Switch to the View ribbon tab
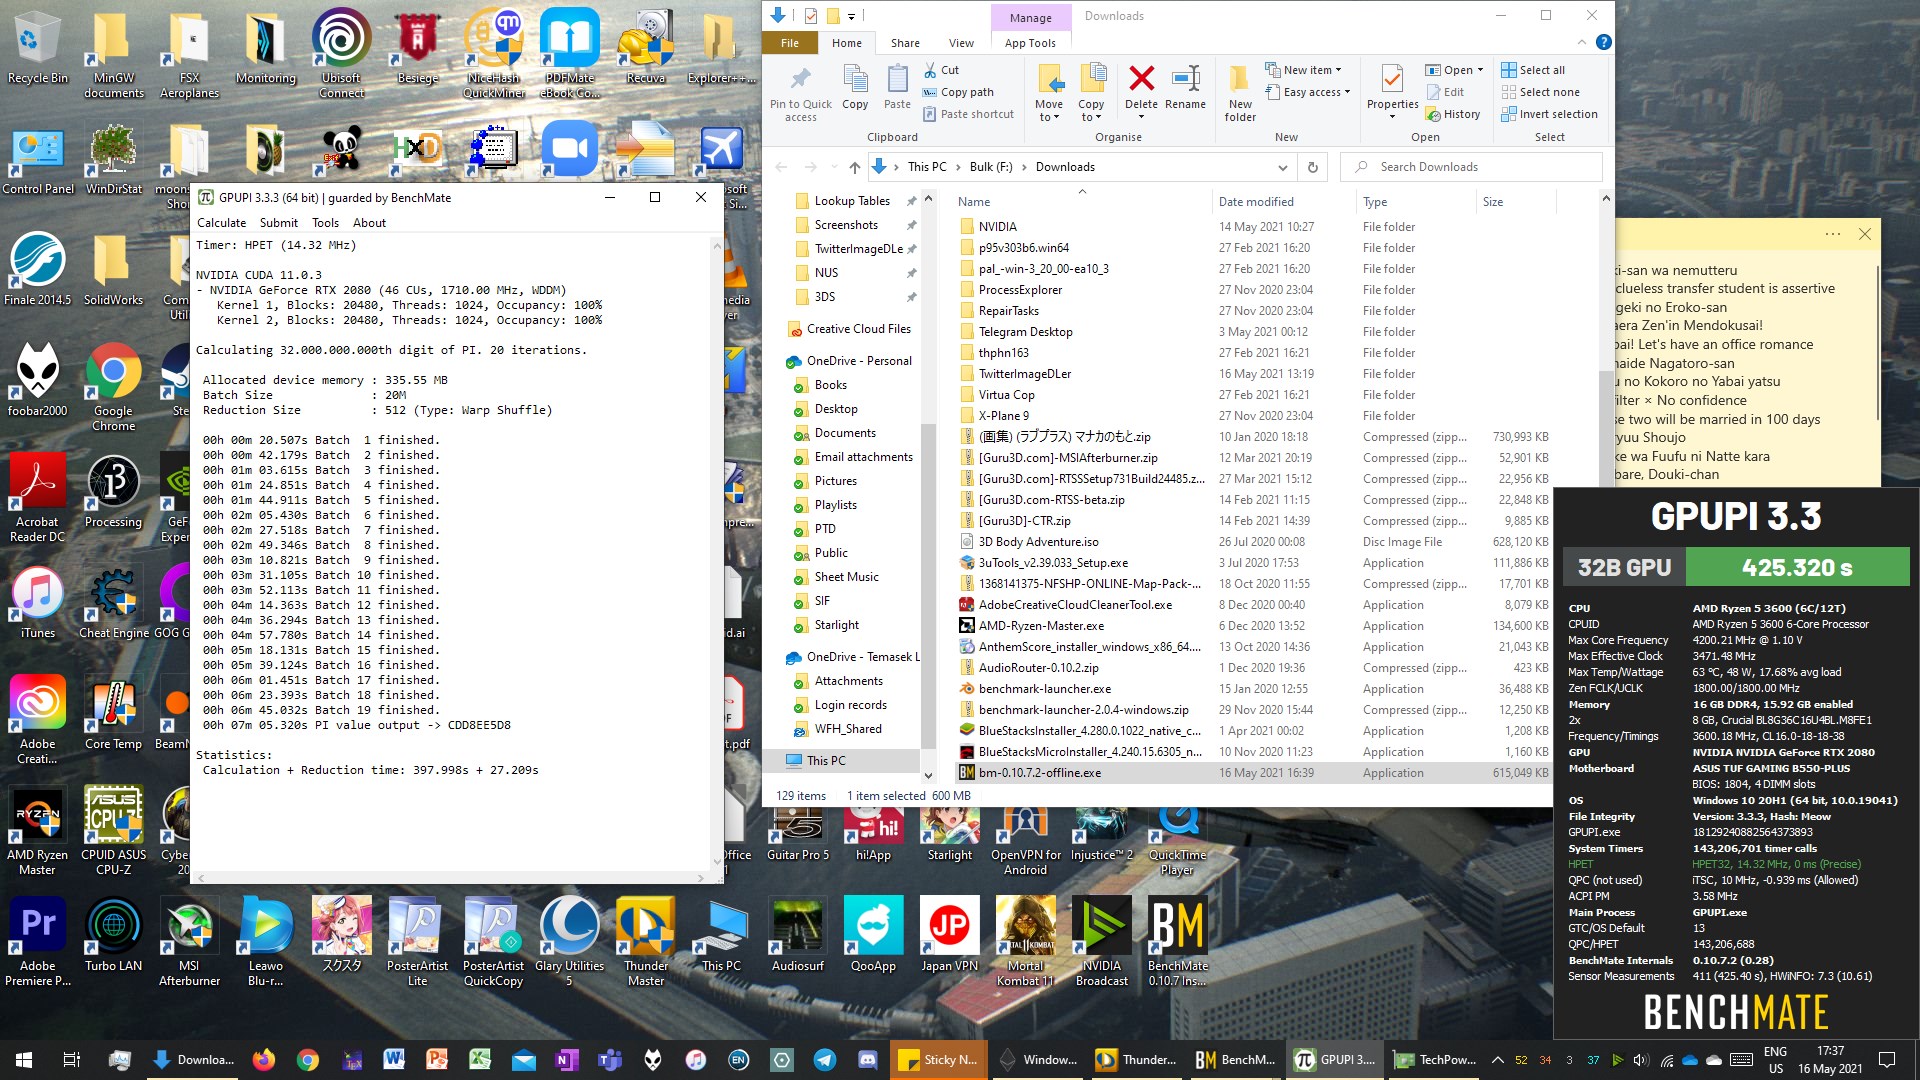This screenshot has height=1080, width=1920. [961, 43]
